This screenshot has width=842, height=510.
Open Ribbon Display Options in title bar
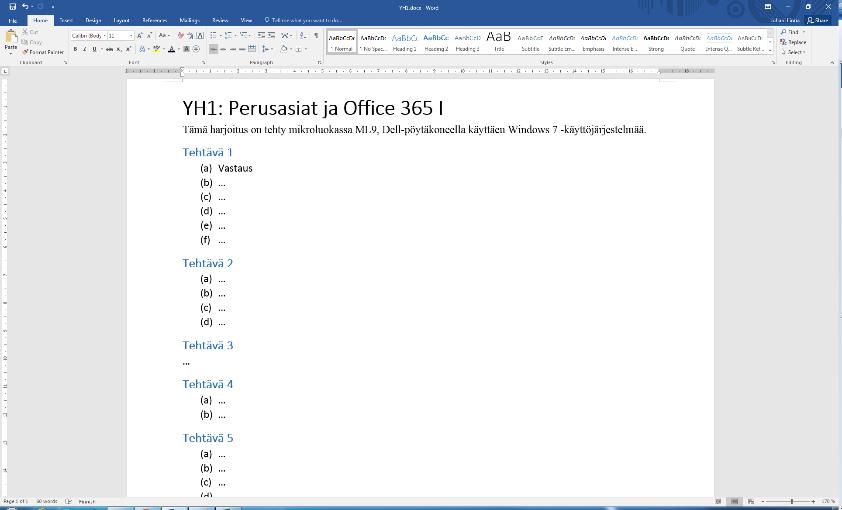point(768,6)
